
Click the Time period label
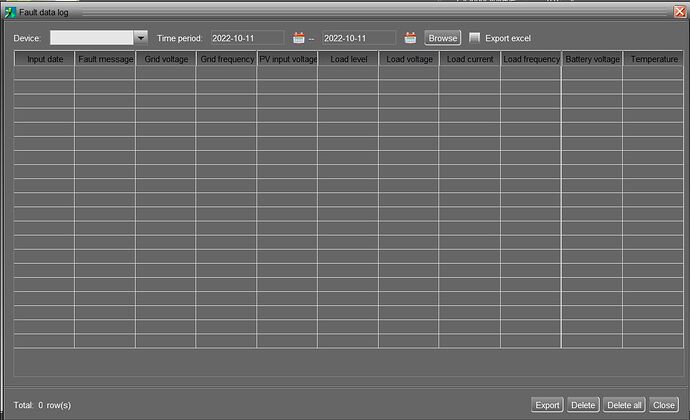pos(180,38)
